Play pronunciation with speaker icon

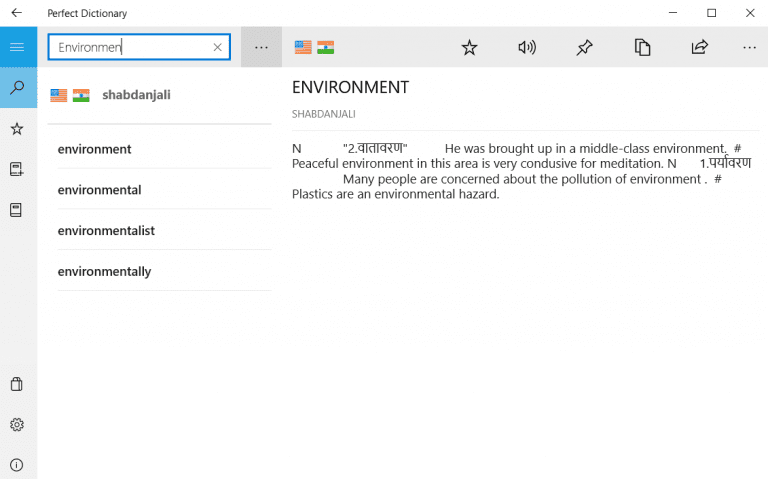(527, 47)
